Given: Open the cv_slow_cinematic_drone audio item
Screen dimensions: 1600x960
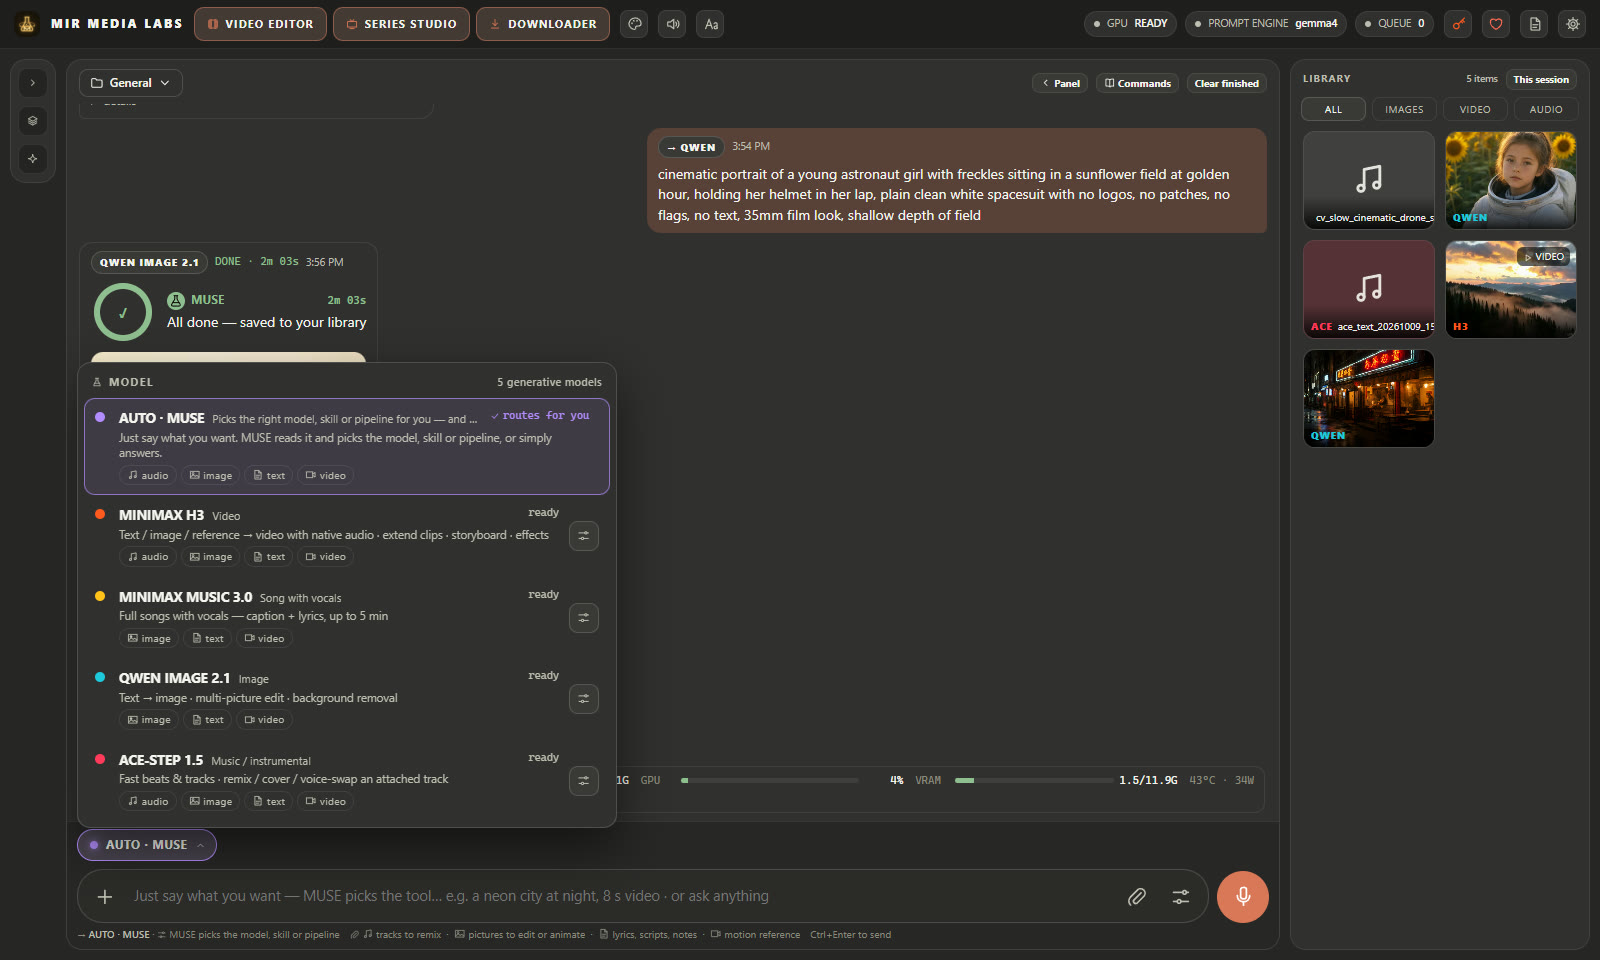Looking at the screenshot, I should [1369, 180].
